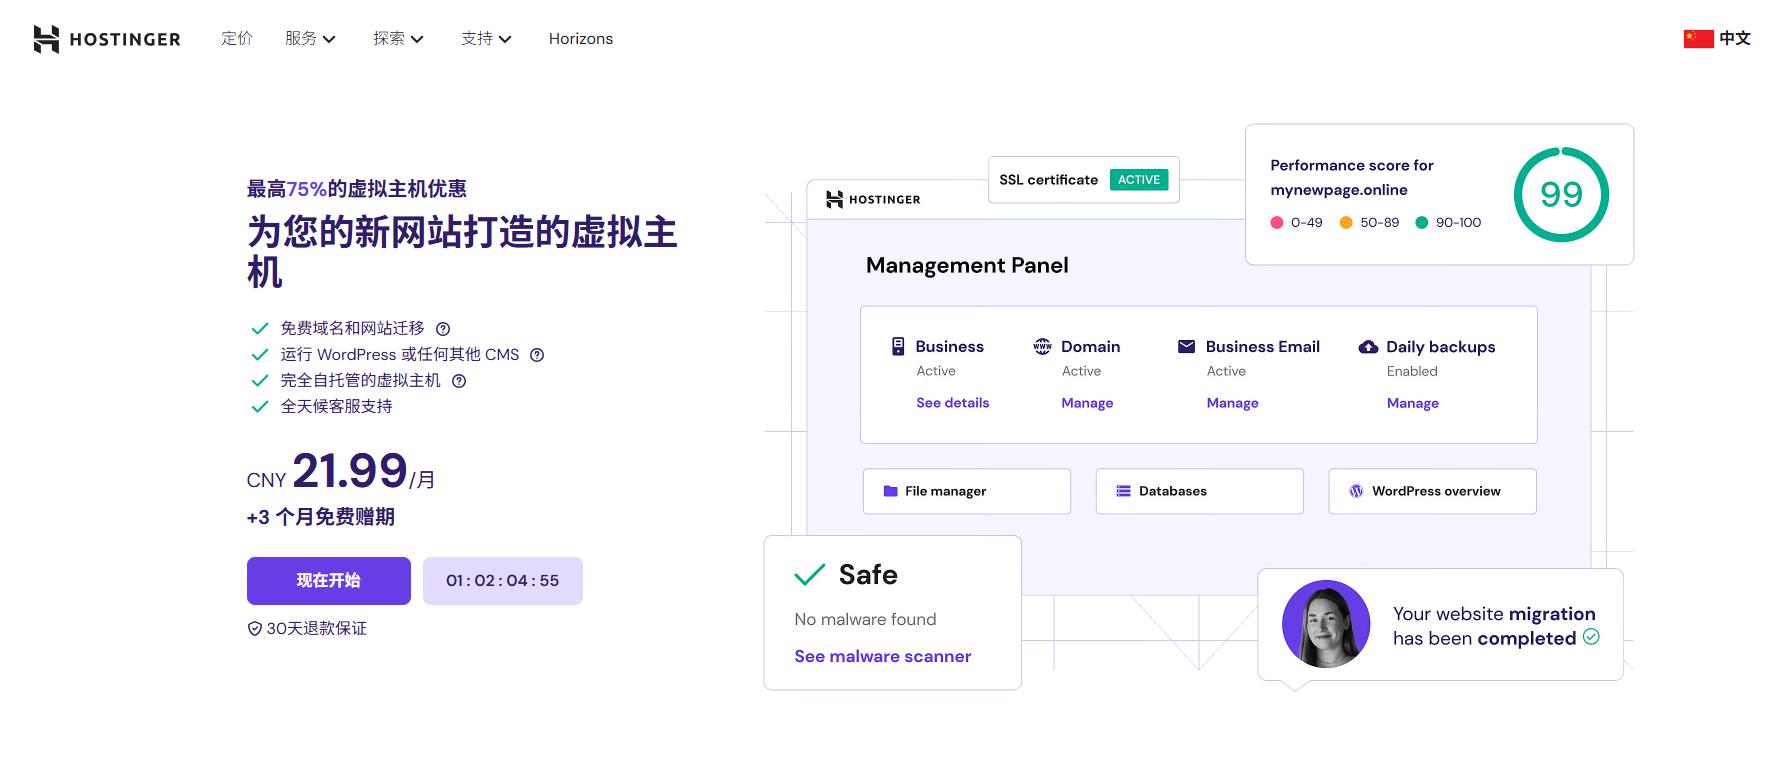Open the 支持 dropdown menu
Image resolution: width=1774 pixels, height=782 pixels.
pos(486,39)
